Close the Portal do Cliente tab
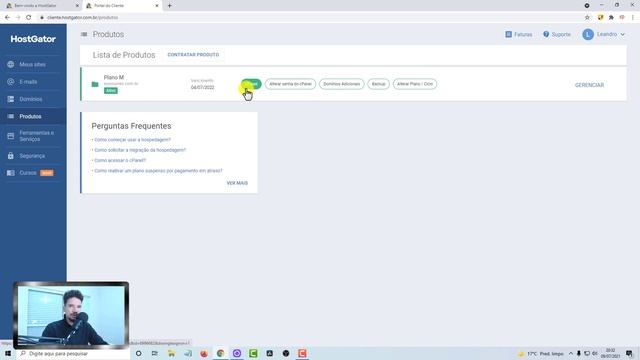Screen dimensions: 640x360 tap(157, 6)
